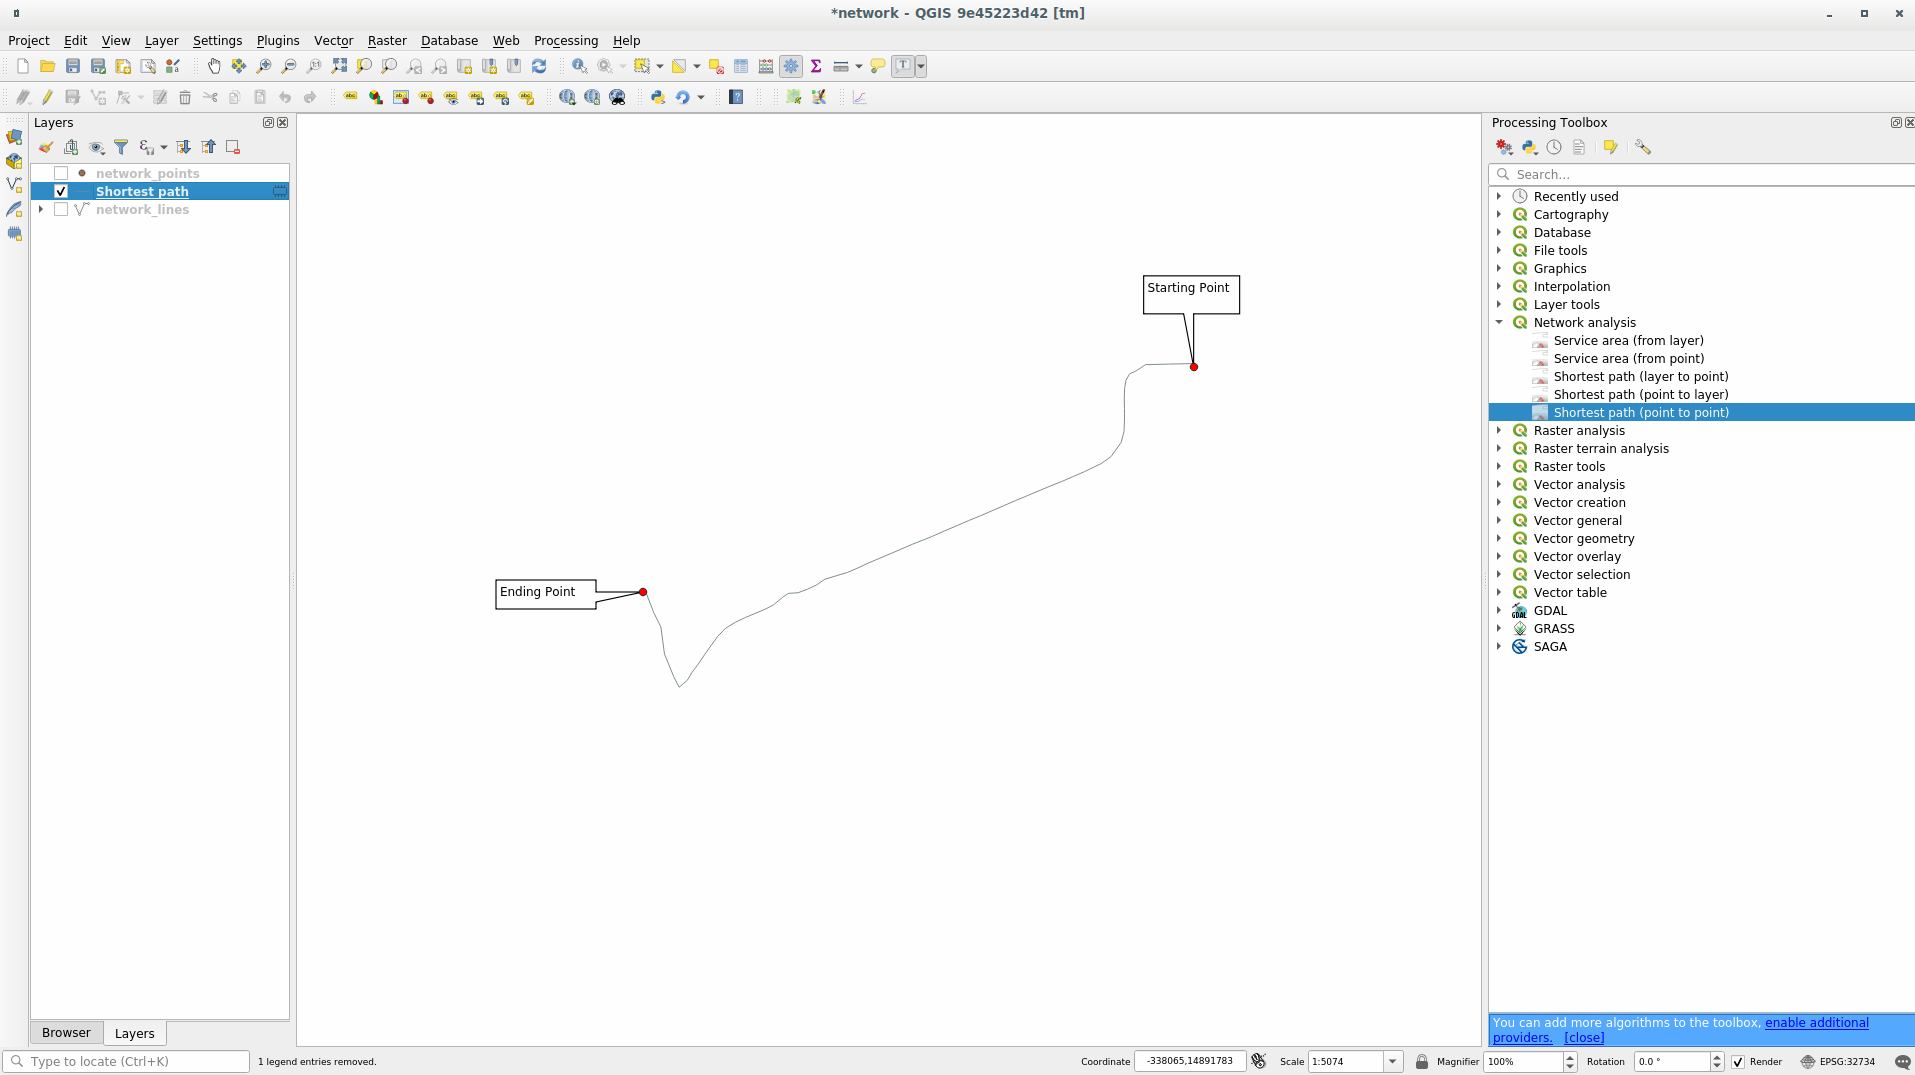1915x1075 pixels.
Task: Toggle the Render checkbox in status bar
Action: (x=1739, y=1061)
